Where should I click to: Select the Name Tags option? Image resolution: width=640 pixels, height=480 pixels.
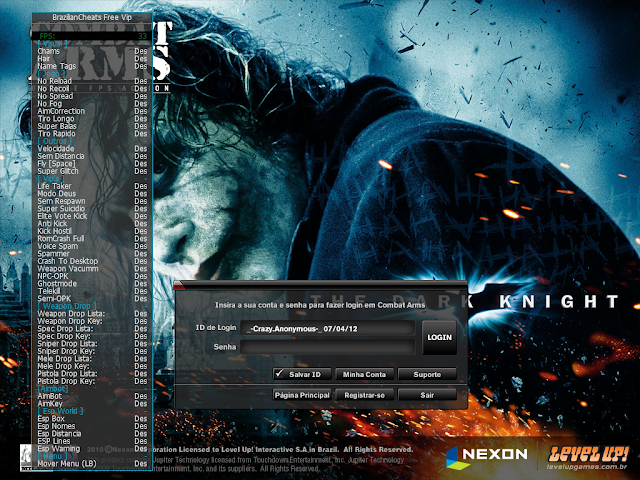click(x=92, y=66)
